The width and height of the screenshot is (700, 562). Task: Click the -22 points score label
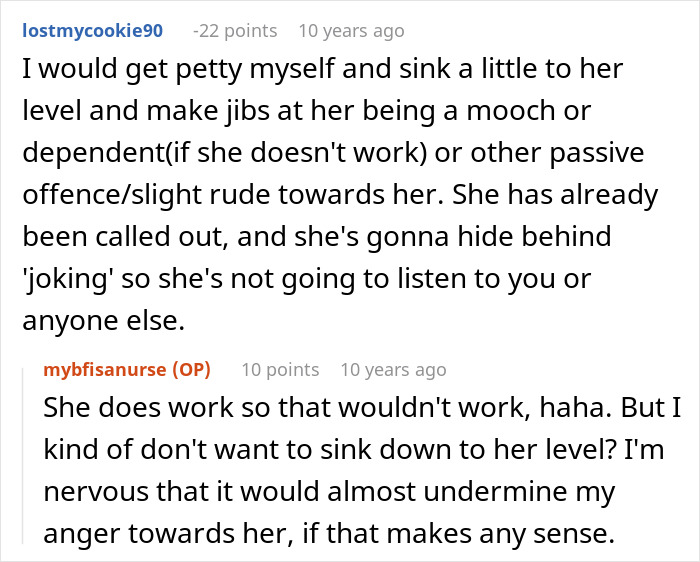(x=235, y=31)
